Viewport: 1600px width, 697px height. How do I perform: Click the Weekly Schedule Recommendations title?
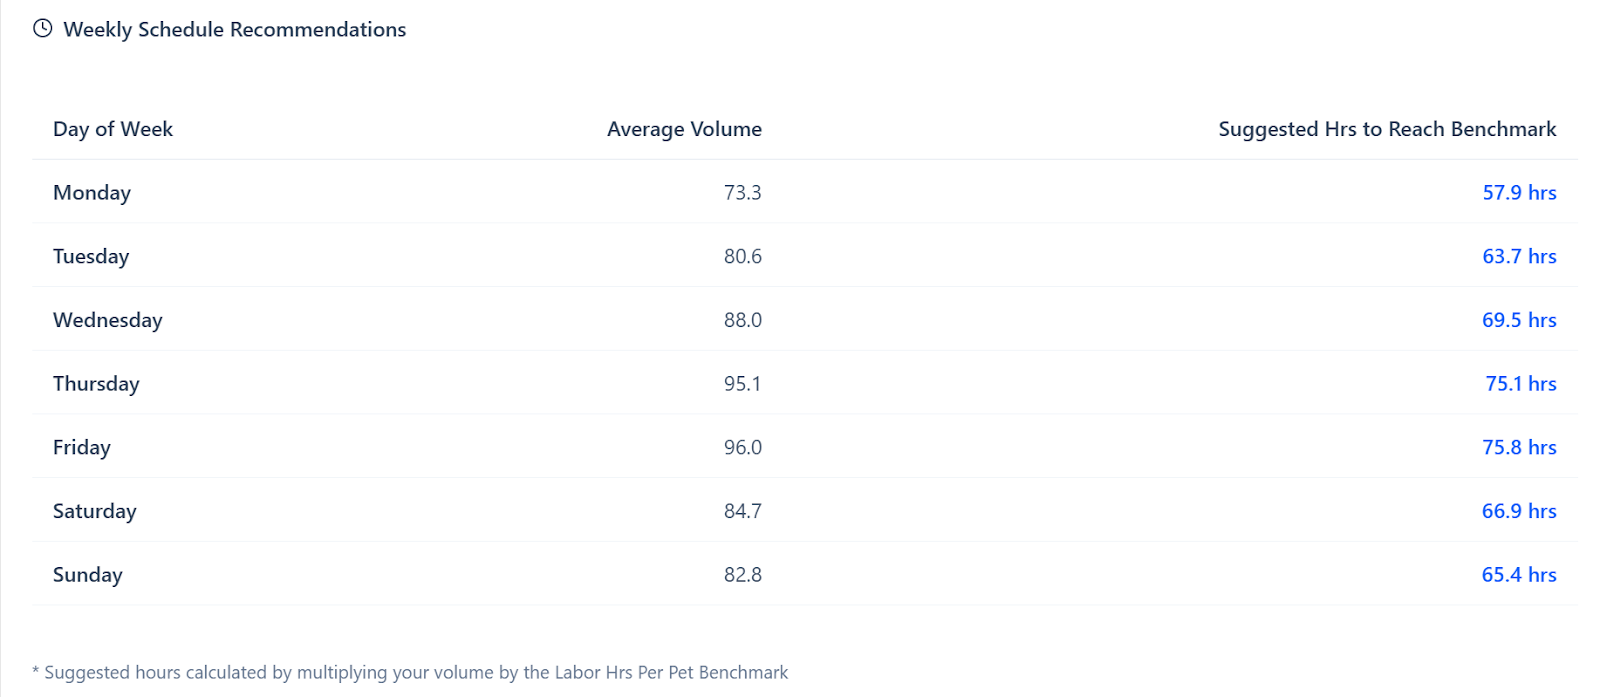point(235,30)
